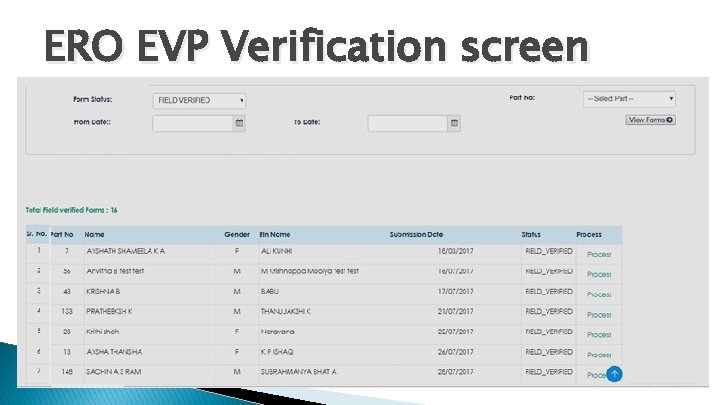Click the Part No filter label
Viewport: 720px width, 405px height.
pos(522,97)
